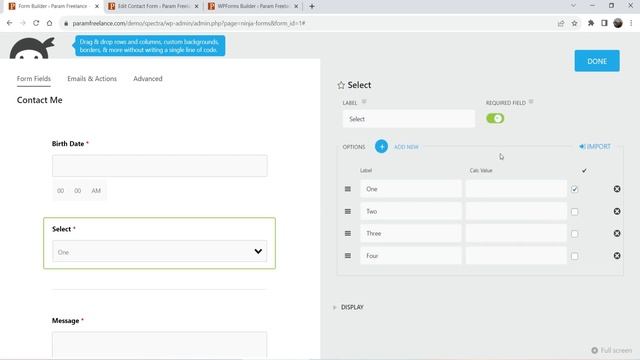Close the WPForms Builder browser tab
640x360 pixels.
click(296, 6)
